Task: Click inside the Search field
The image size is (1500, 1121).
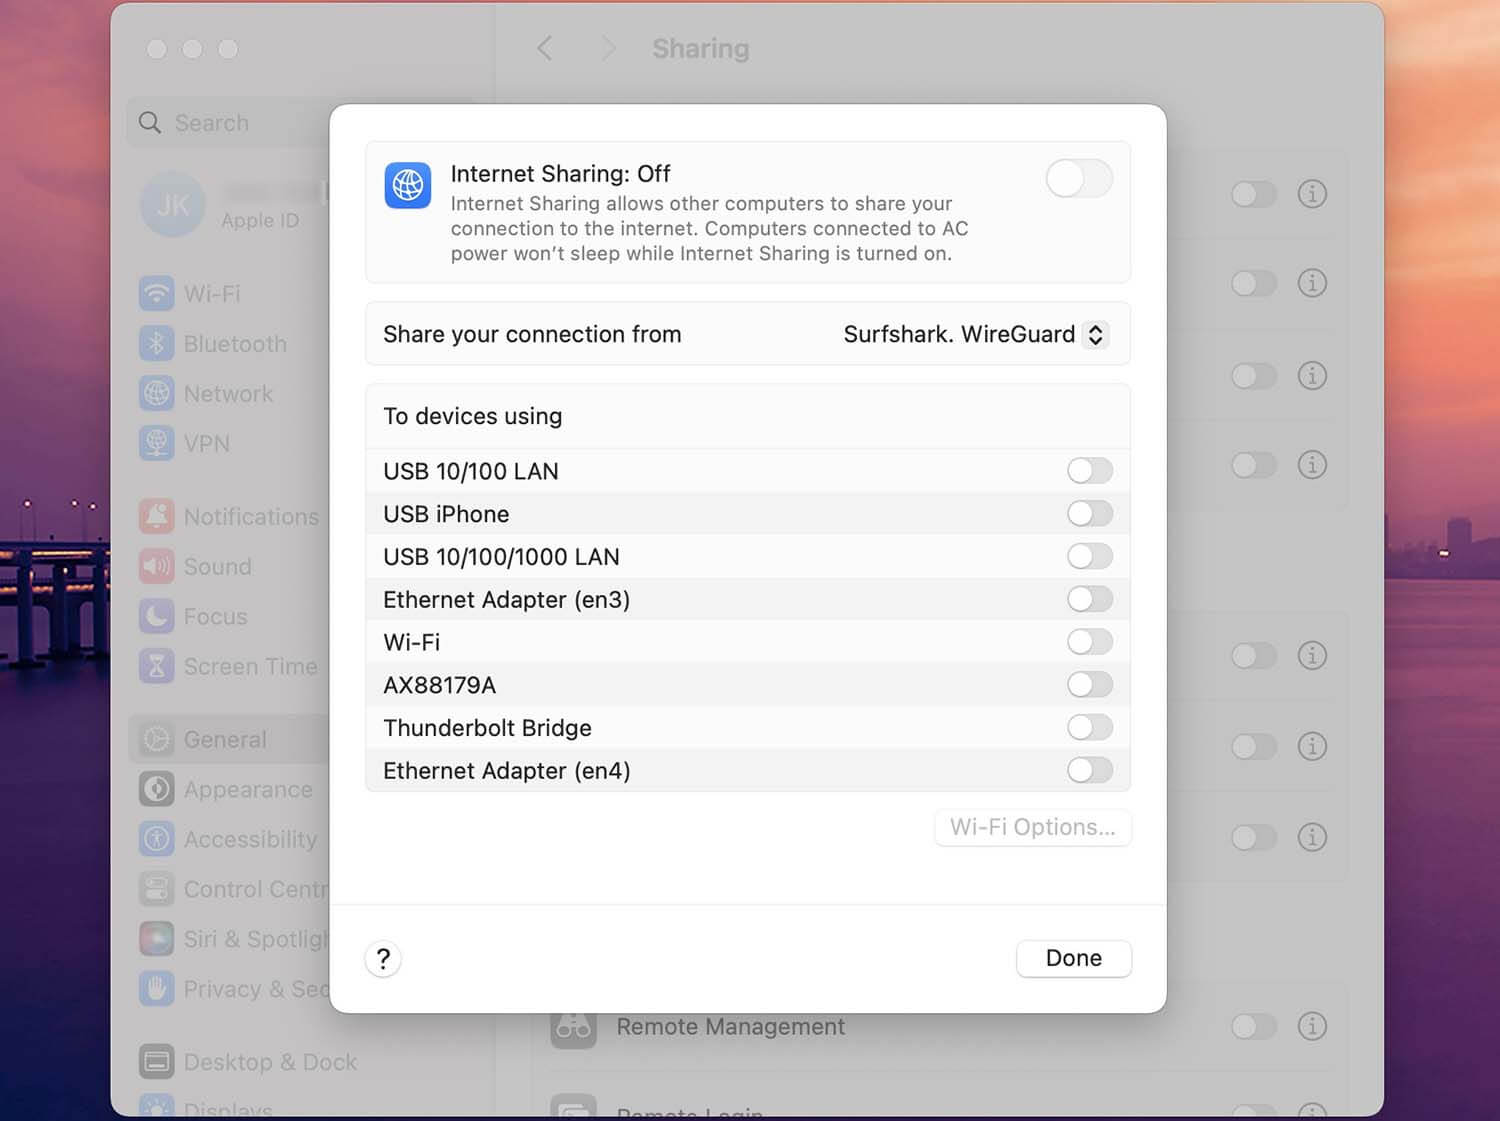Action: pos(212,122)
